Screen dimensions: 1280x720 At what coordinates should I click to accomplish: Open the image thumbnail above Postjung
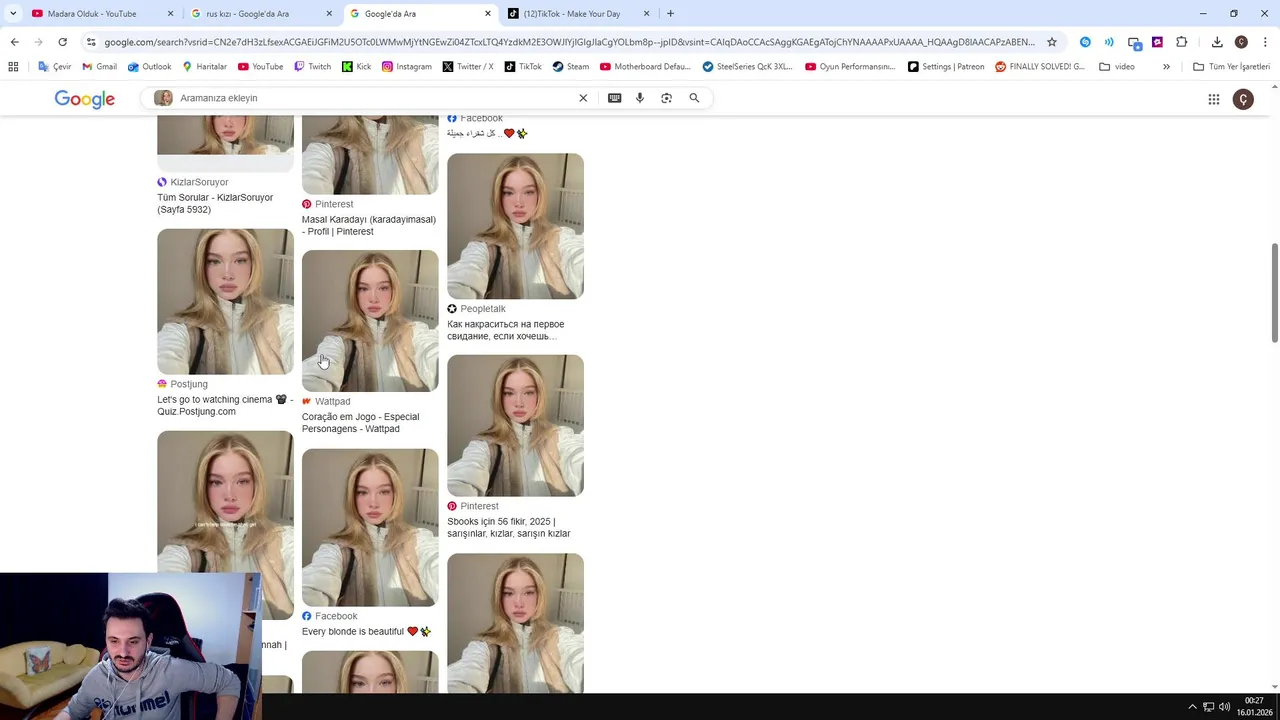coord(225,301)
